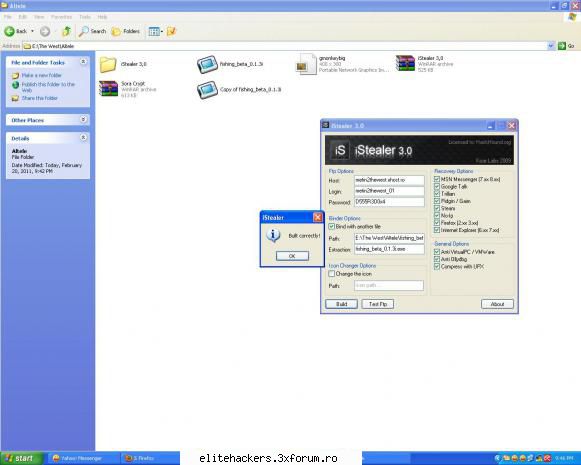Go up one folder level
581x465 pixels.
pyautogui.click(x=66, y=31)
